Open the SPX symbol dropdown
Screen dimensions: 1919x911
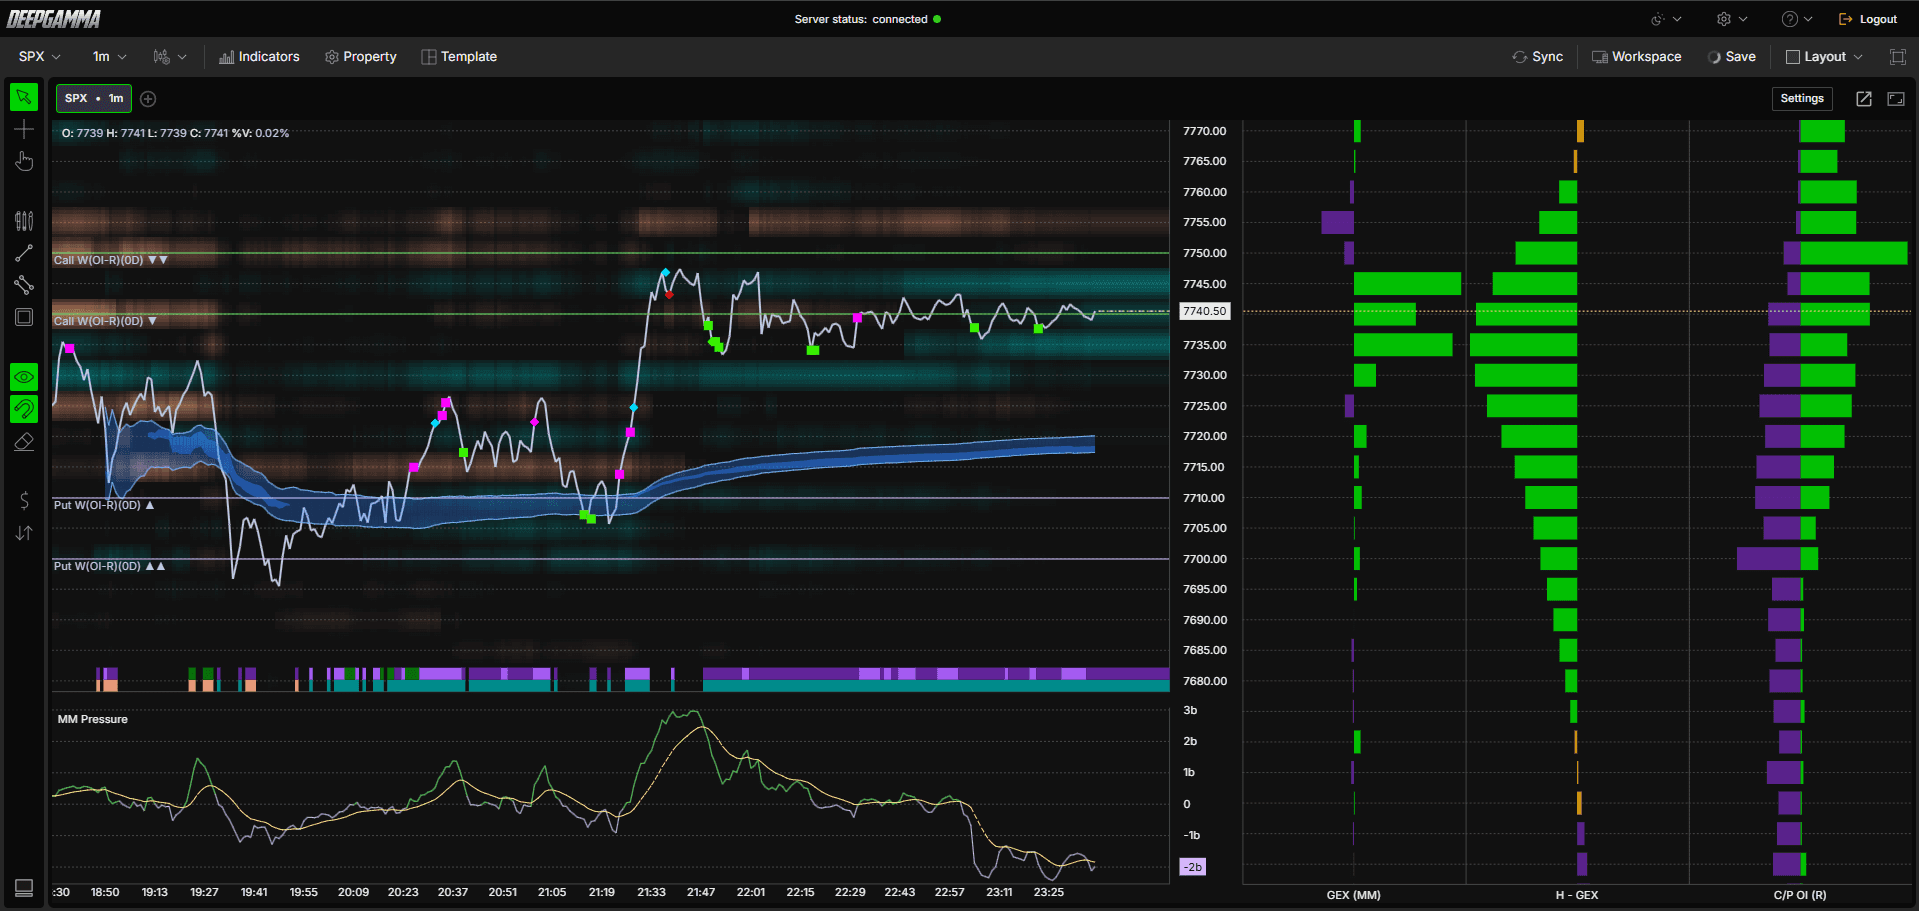click(x=40, y=57)
